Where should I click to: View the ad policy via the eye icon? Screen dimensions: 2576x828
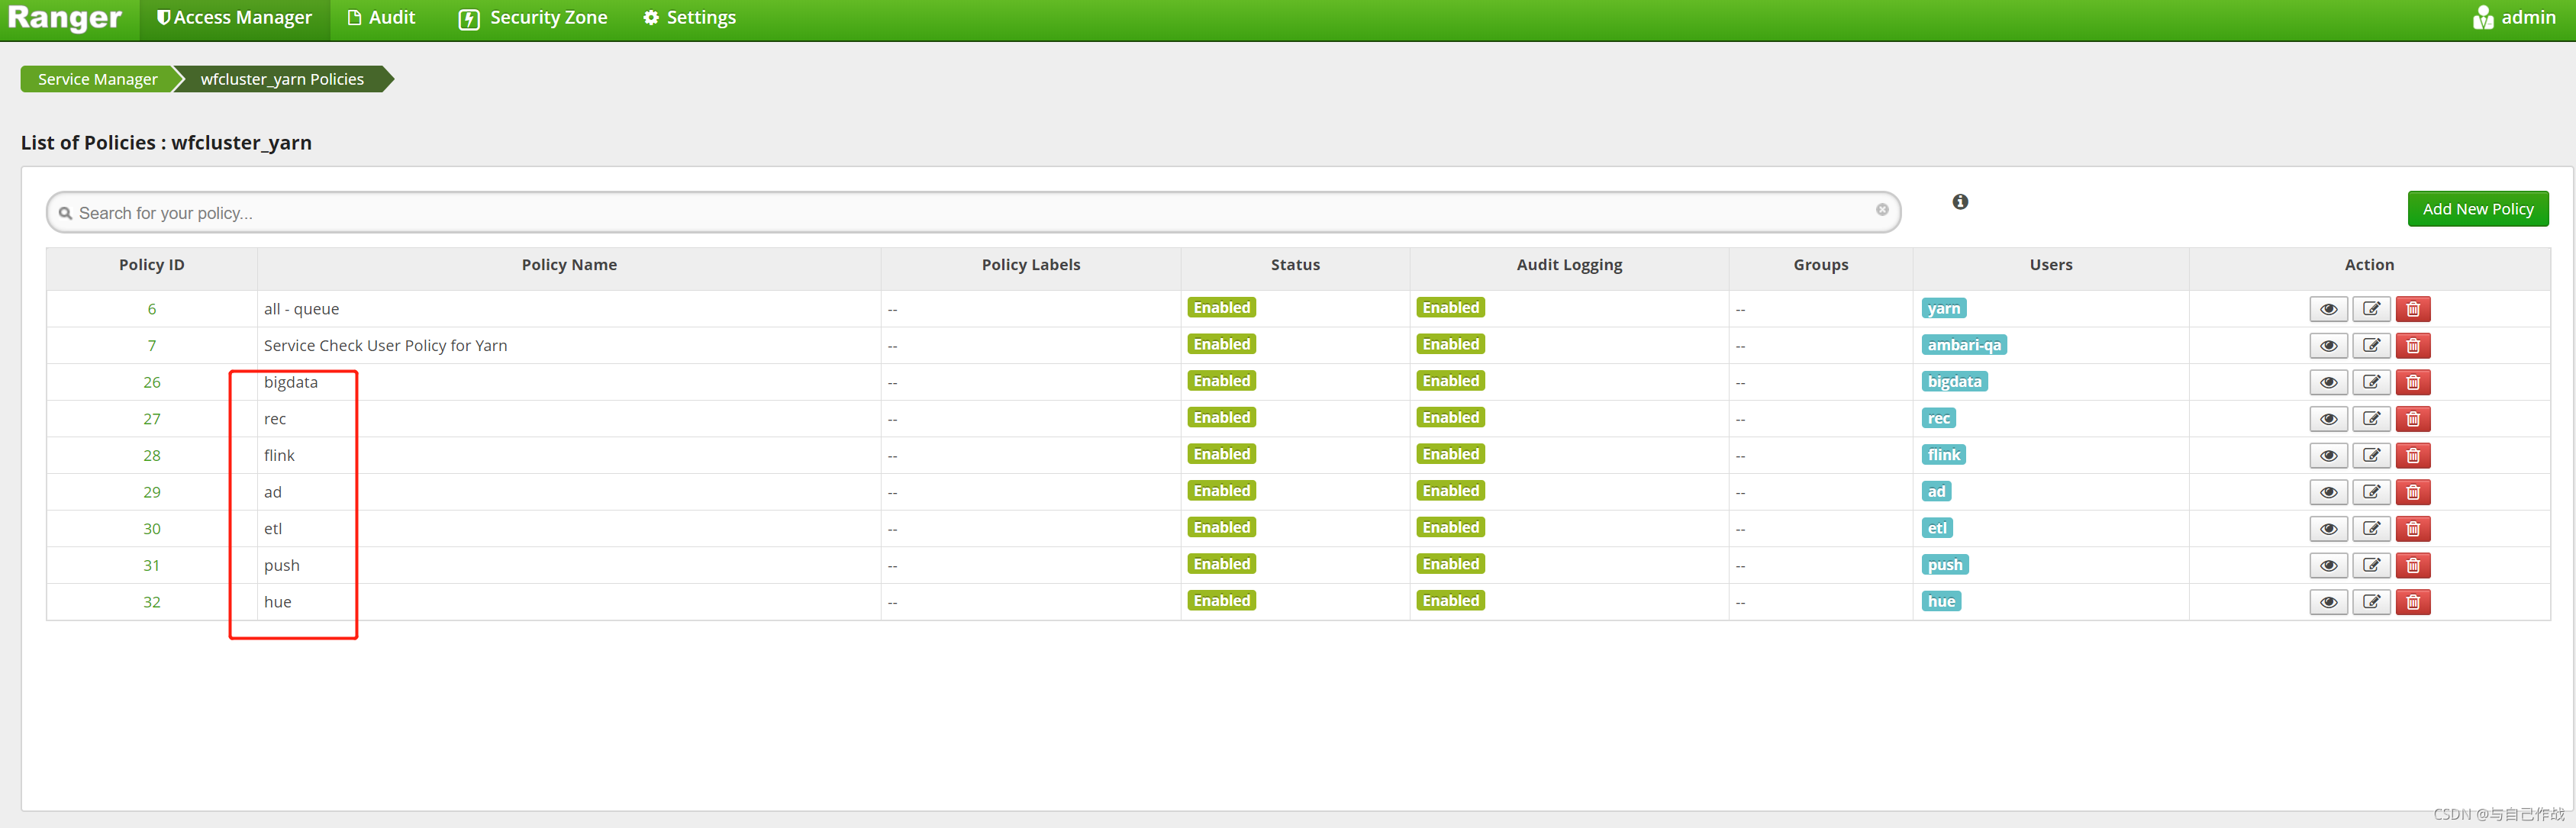tap(2328, 492)
